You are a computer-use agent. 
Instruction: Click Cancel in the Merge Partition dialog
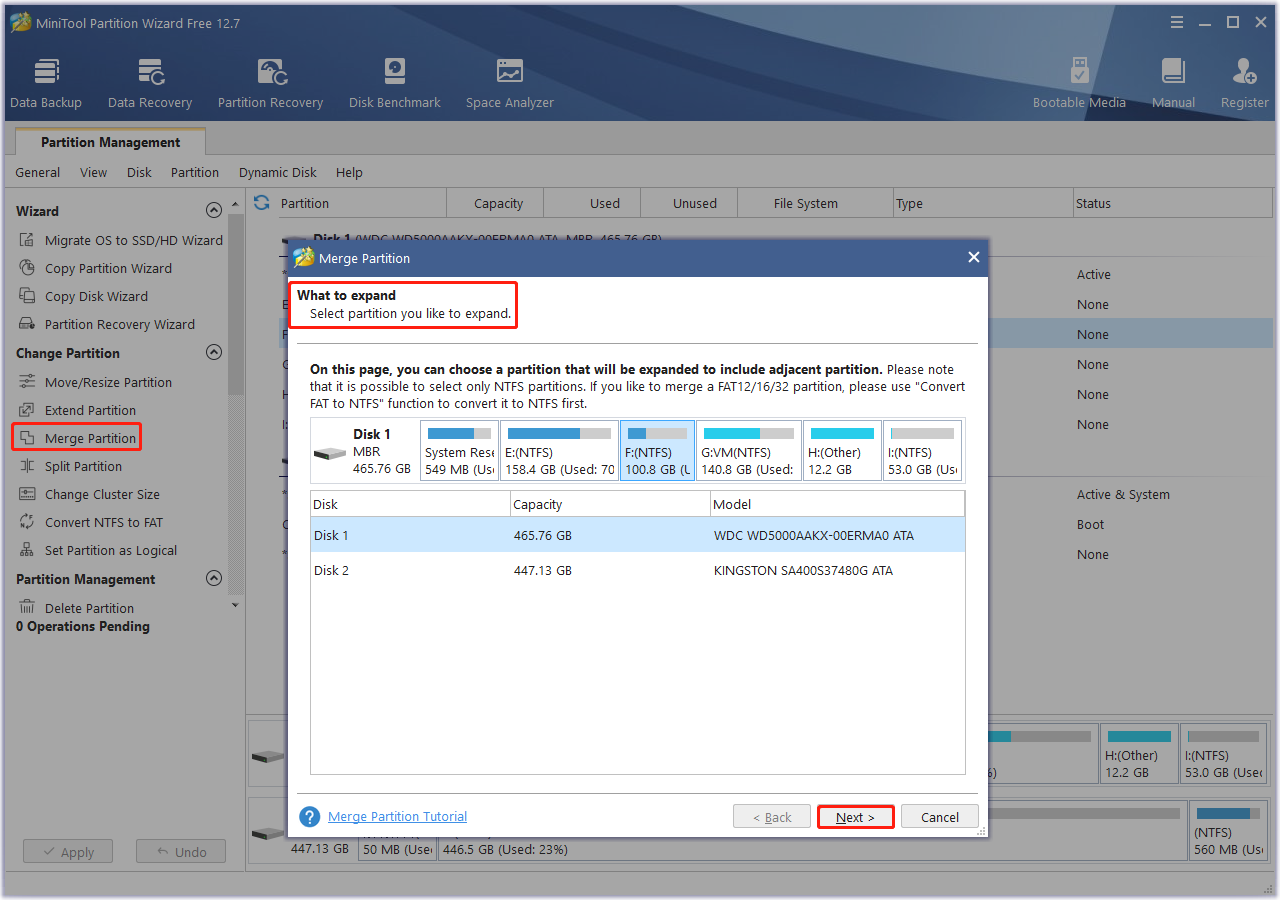(x=940, y=817)
